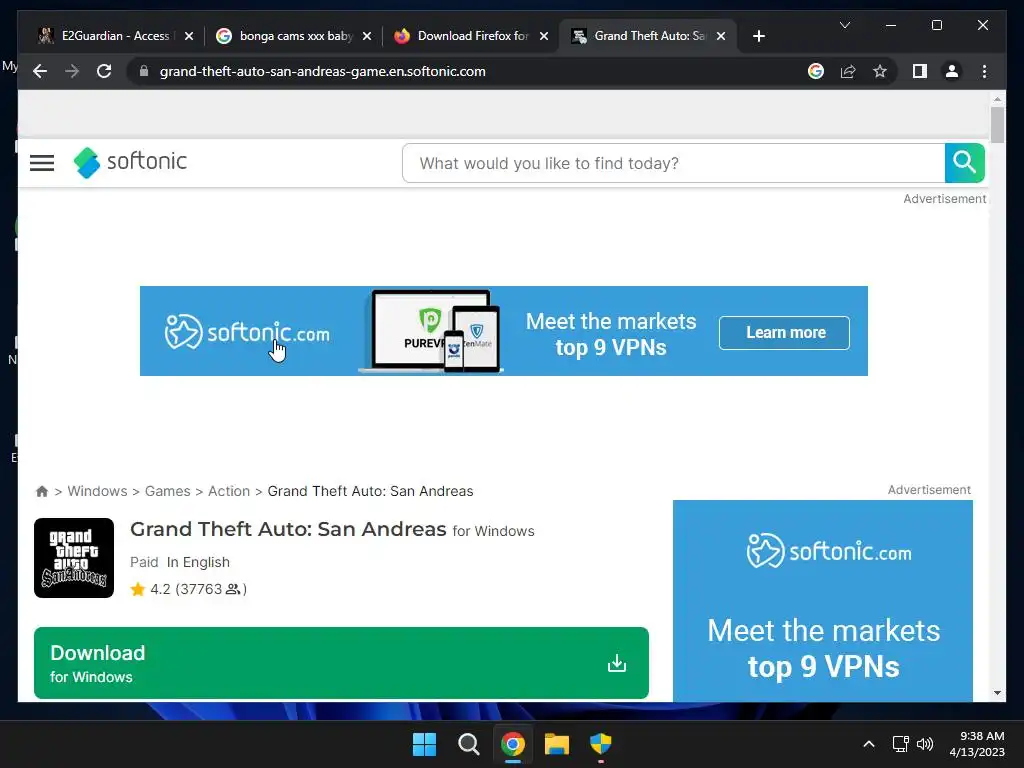Click Learn more on the VPN banner
The image size is (1024, 768).
point(784,332)
